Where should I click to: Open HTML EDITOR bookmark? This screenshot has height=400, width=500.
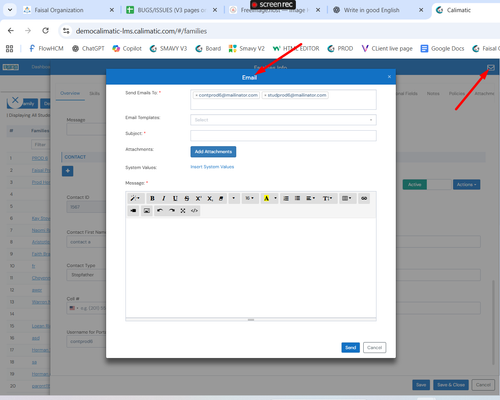coord(296,49)
